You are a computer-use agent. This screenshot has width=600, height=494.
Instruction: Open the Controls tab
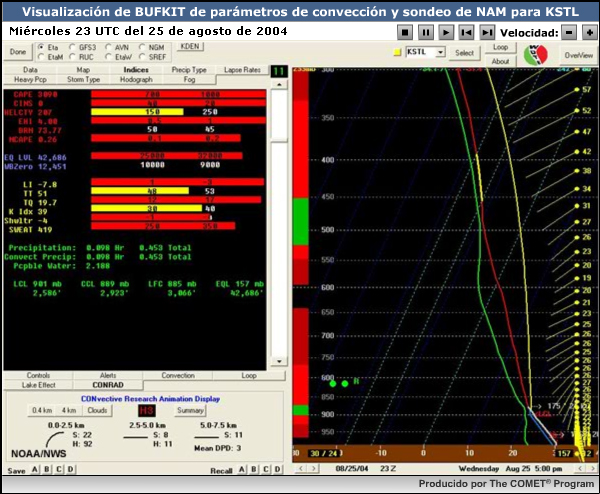(x=38, y=375)
